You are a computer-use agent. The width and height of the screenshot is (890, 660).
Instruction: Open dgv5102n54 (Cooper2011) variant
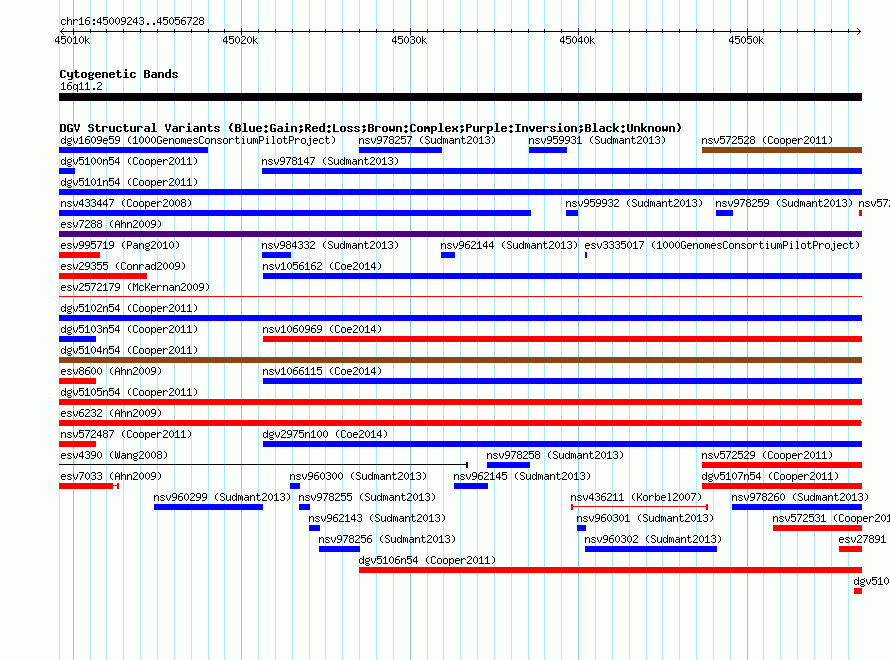129,308
